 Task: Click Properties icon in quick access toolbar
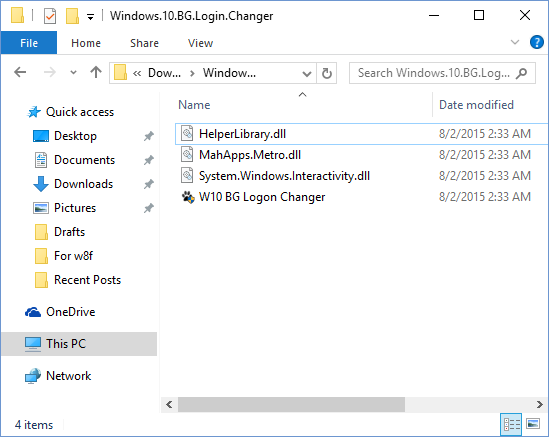50,16
